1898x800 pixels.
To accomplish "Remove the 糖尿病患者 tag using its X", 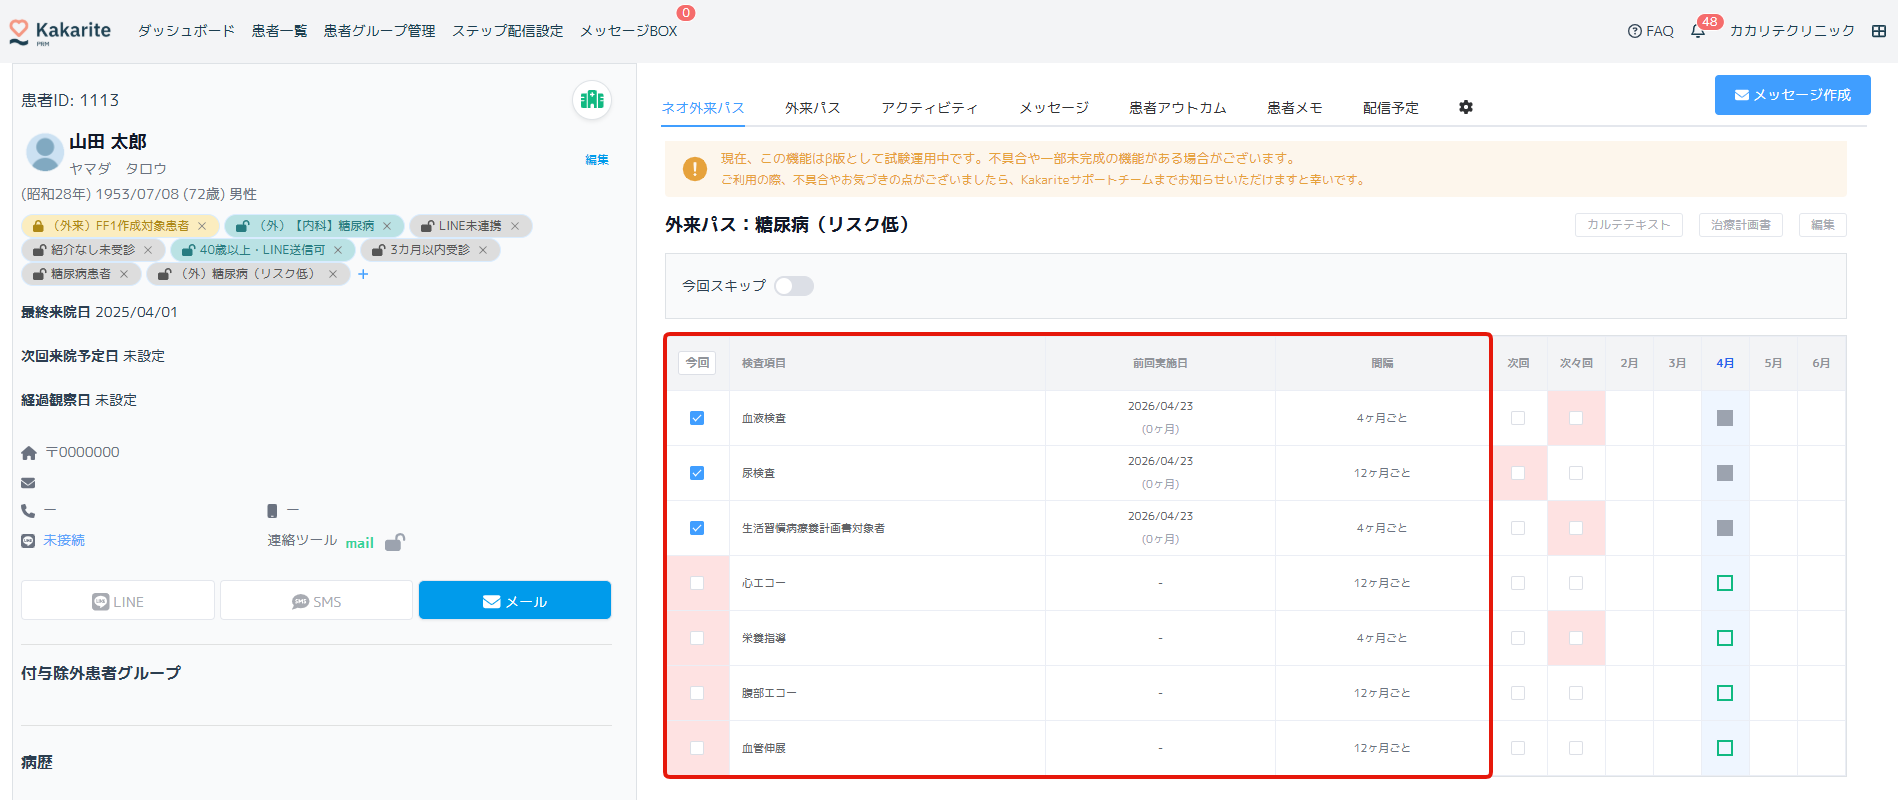I will pyautogui.click(x=124, y=274).
